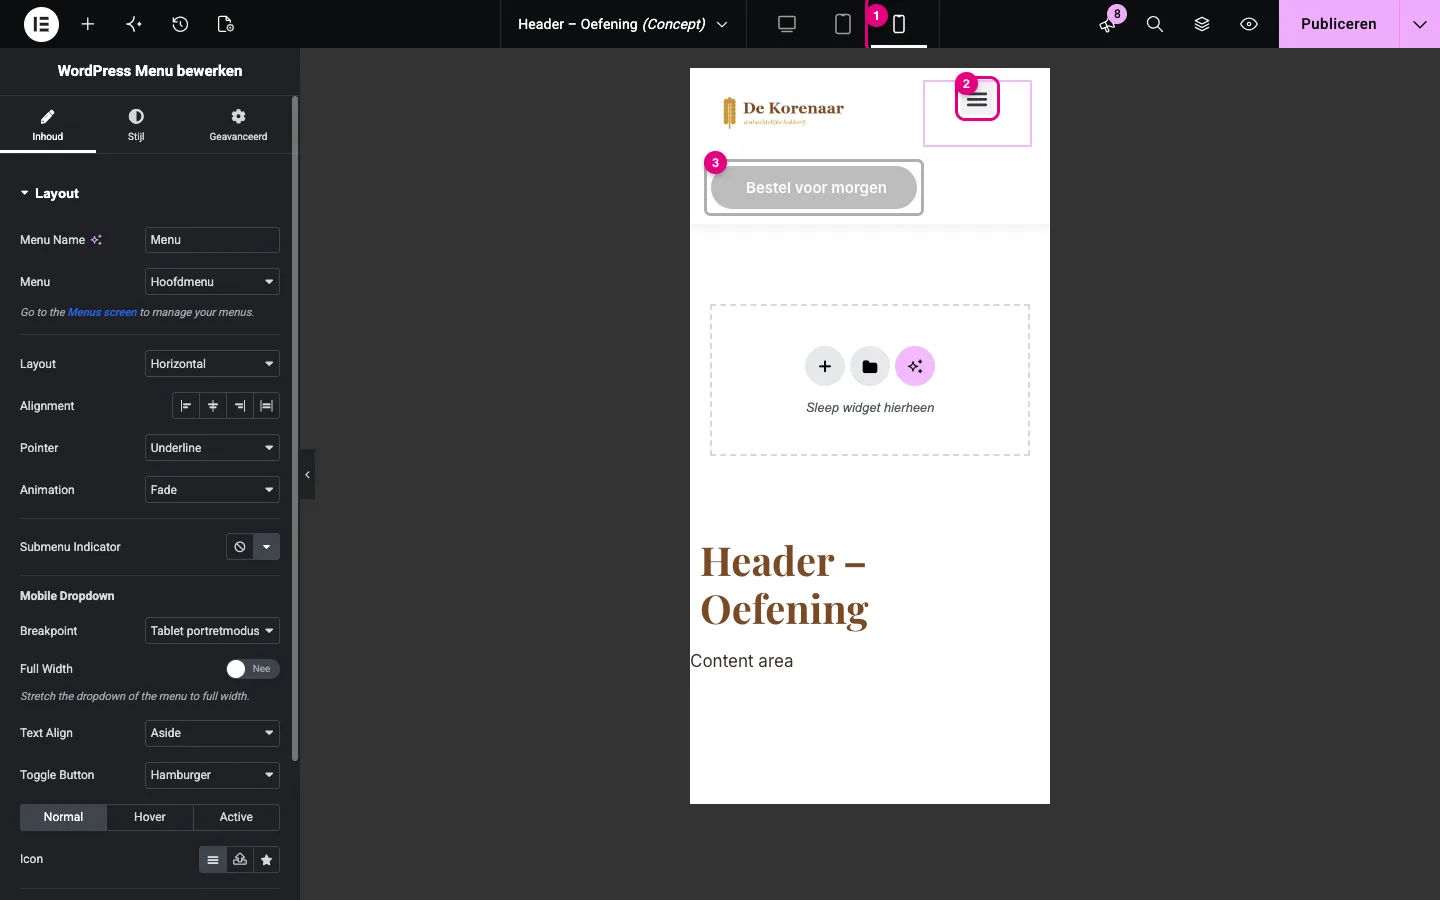Set alignment to right
This screenshot has height=900, width=1440.
[240, 406]
